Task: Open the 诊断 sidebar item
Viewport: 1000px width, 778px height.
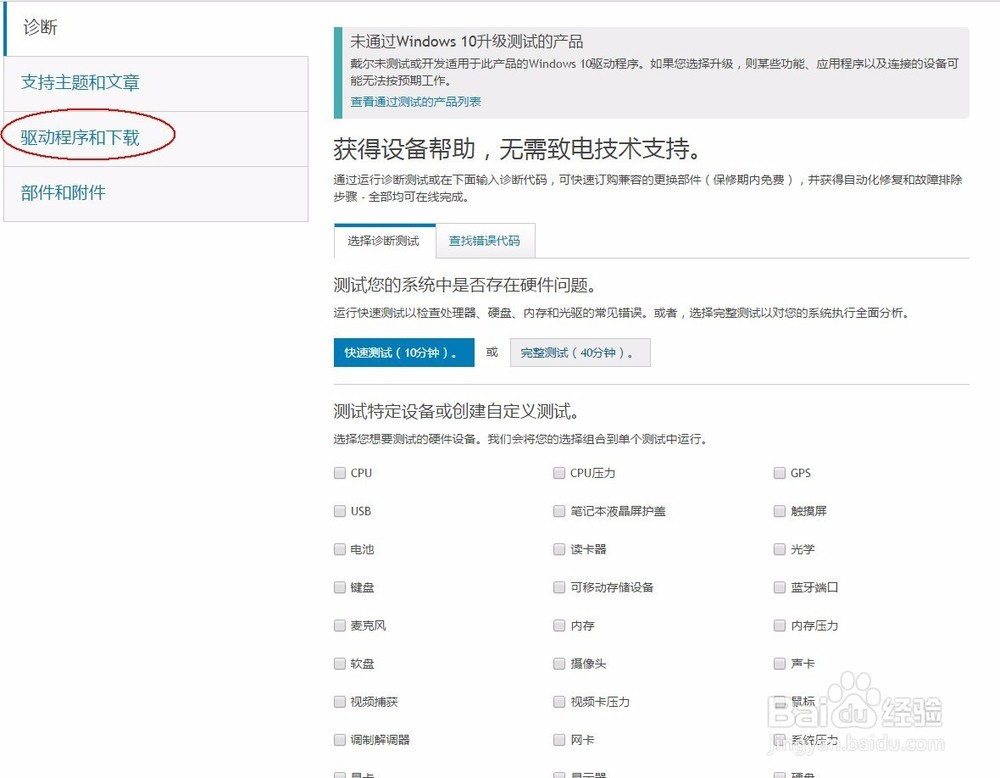Action: [156, 27]
